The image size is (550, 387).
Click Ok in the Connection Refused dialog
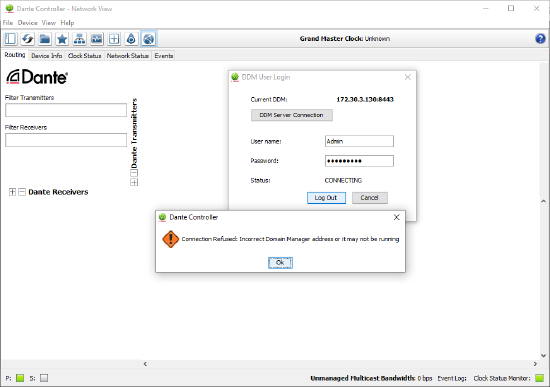point(280,262)
